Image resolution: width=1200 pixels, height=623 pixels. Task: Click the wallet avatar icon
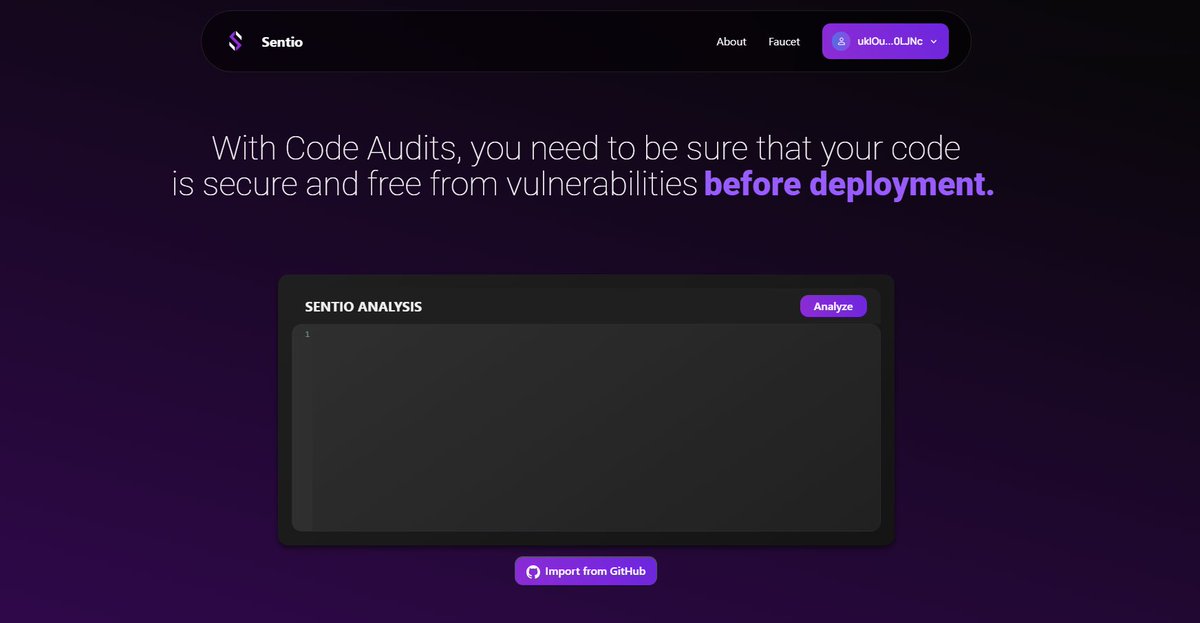(841, 41)
